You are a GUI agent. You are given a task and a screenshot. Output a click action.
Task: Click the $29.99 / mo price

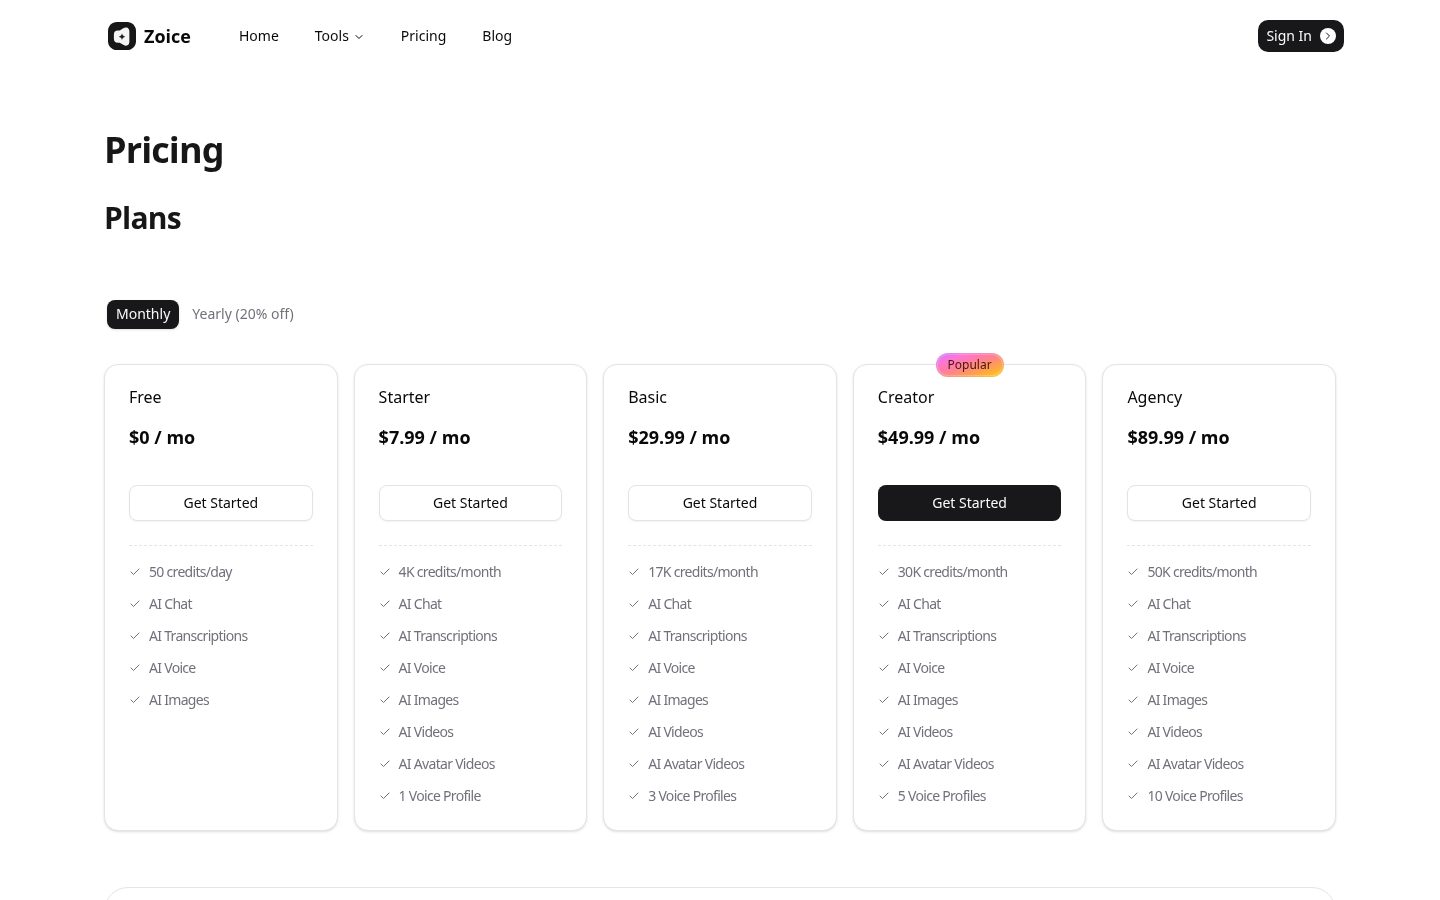(x=679, y=438)
